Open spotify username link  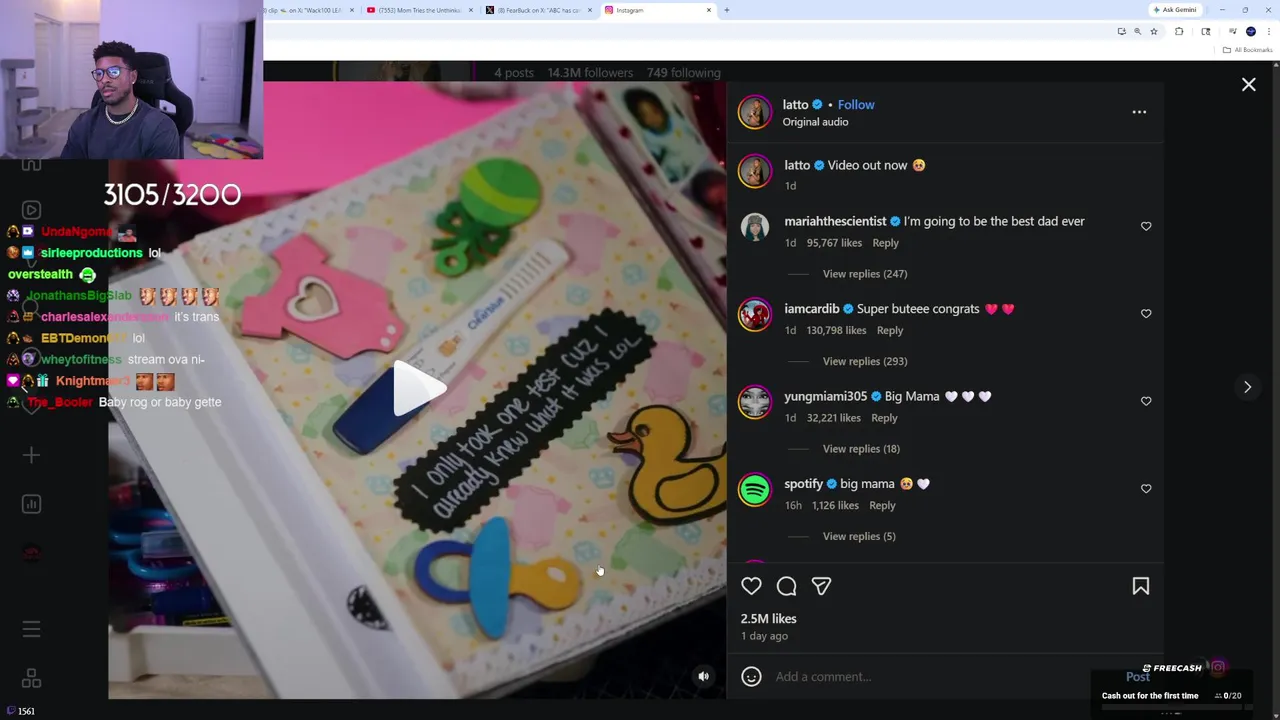point(803,484)
